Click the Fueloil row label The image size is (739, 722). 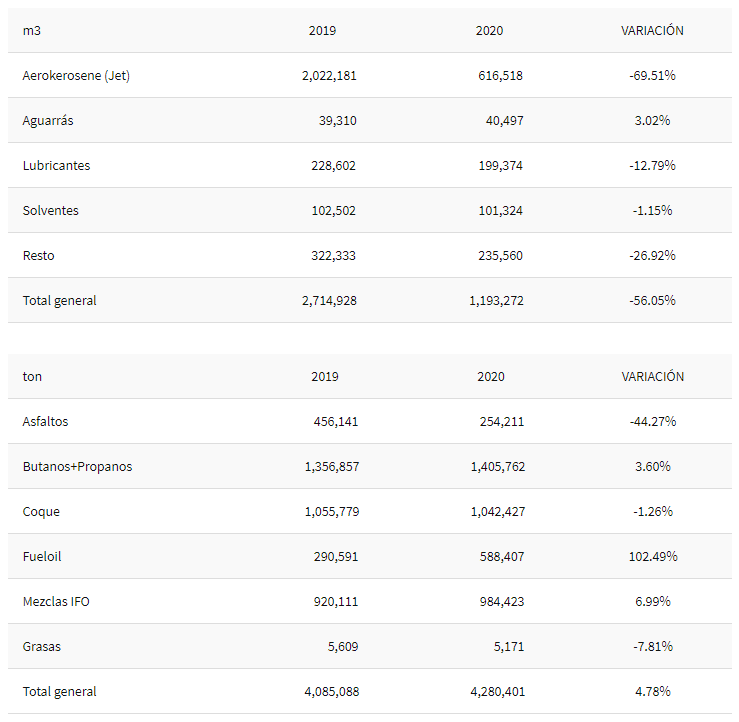click(42, 557)
